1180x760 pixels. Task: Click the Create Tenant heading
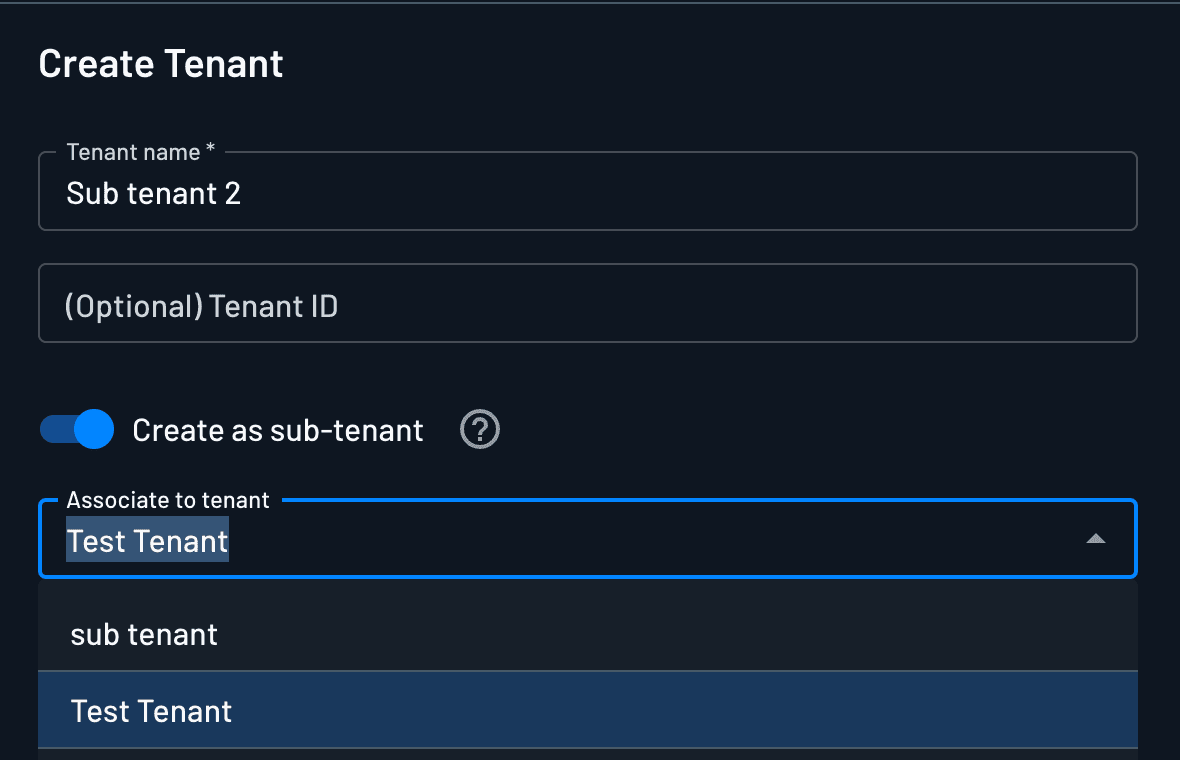coord(160,63)
